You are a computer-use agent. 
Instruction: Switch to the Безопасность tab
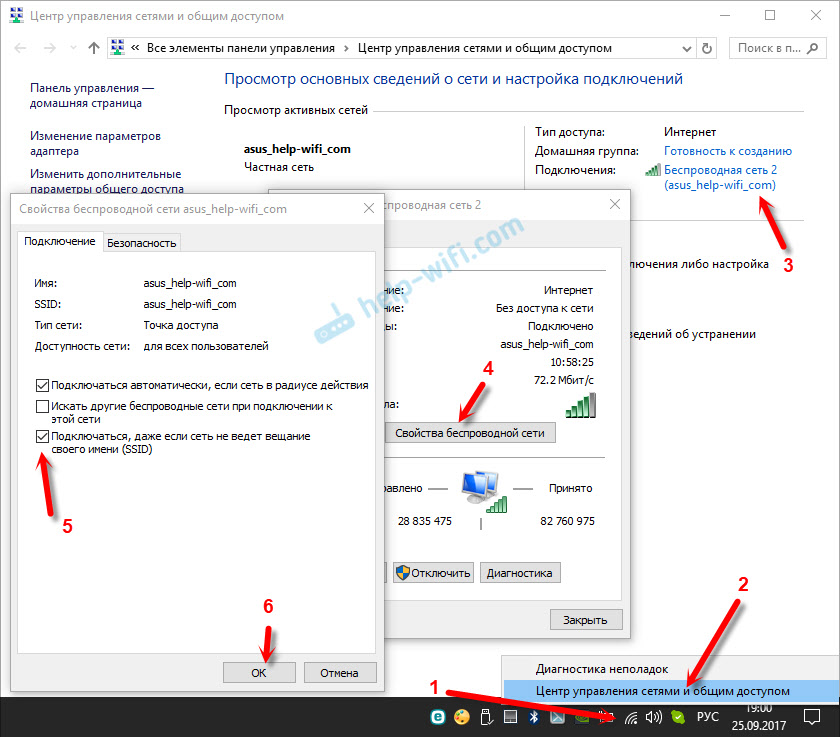point(141,243)
